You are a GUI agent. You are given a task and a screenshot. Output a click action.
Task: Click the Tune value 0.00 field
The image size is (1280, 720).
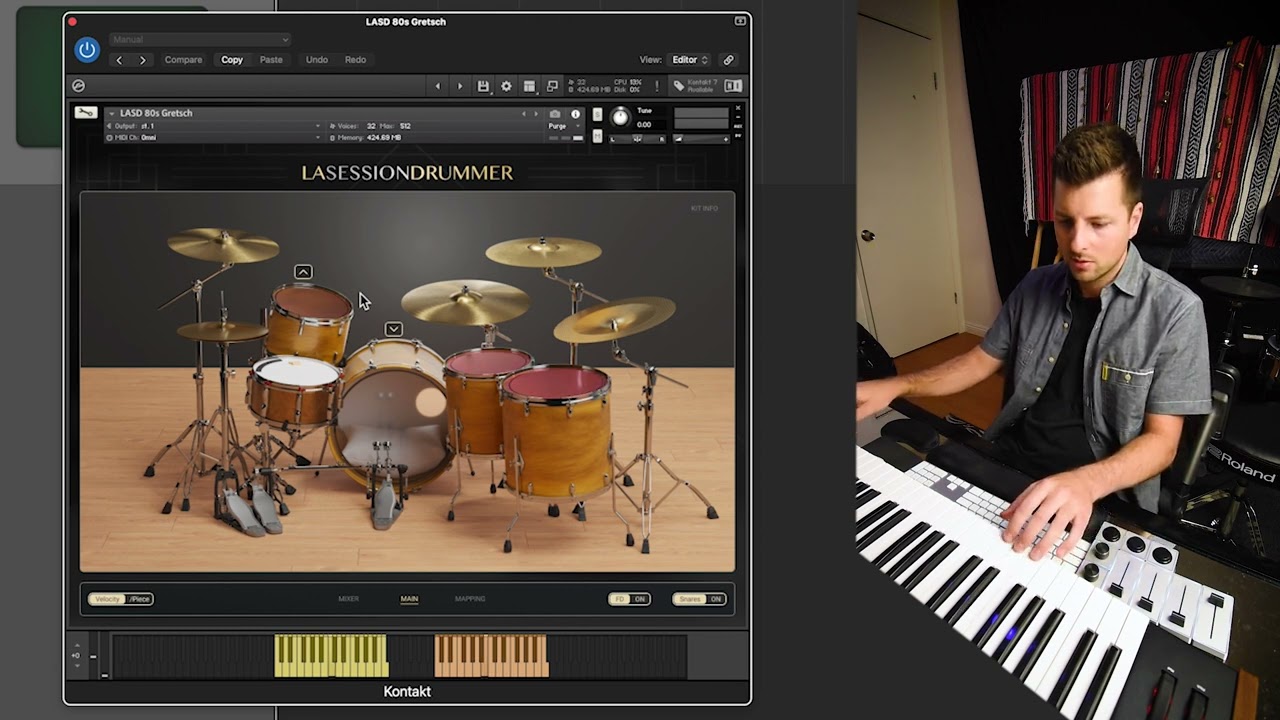tap(645, 125)
